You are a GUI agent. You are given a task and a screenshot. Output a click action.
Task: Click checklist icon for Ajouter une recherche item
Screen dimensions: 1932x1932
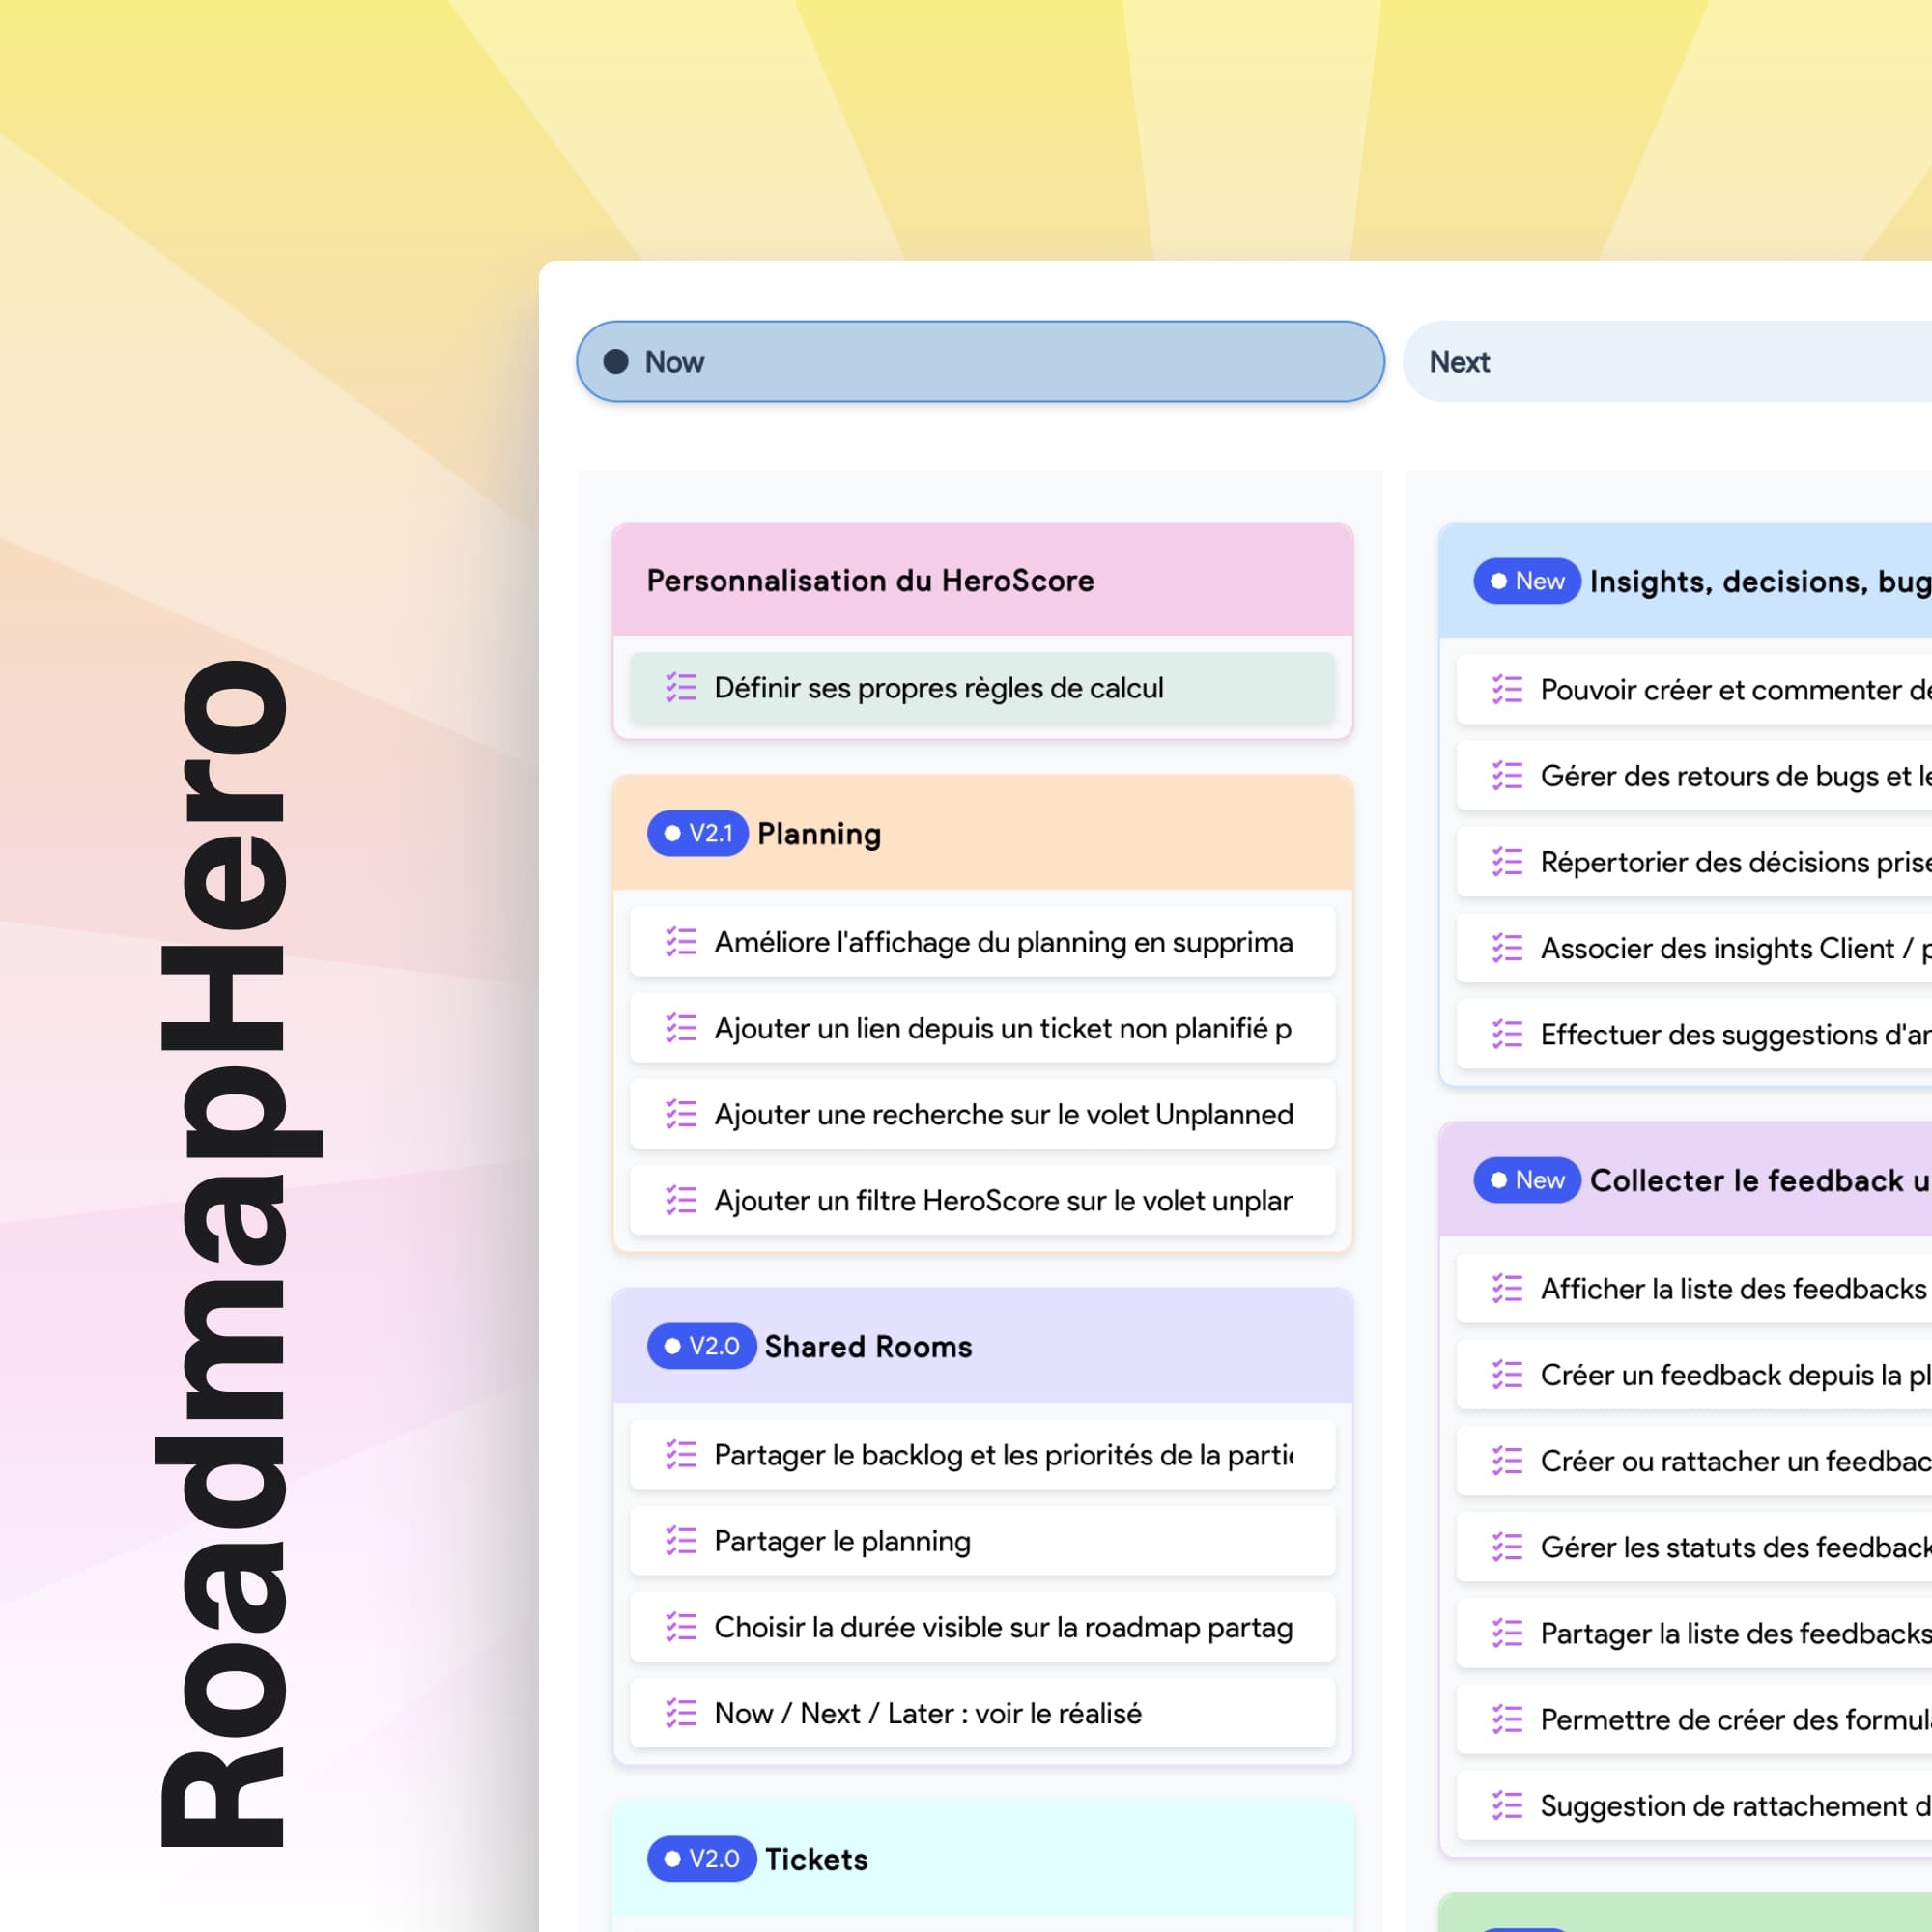pos(680,1113)
